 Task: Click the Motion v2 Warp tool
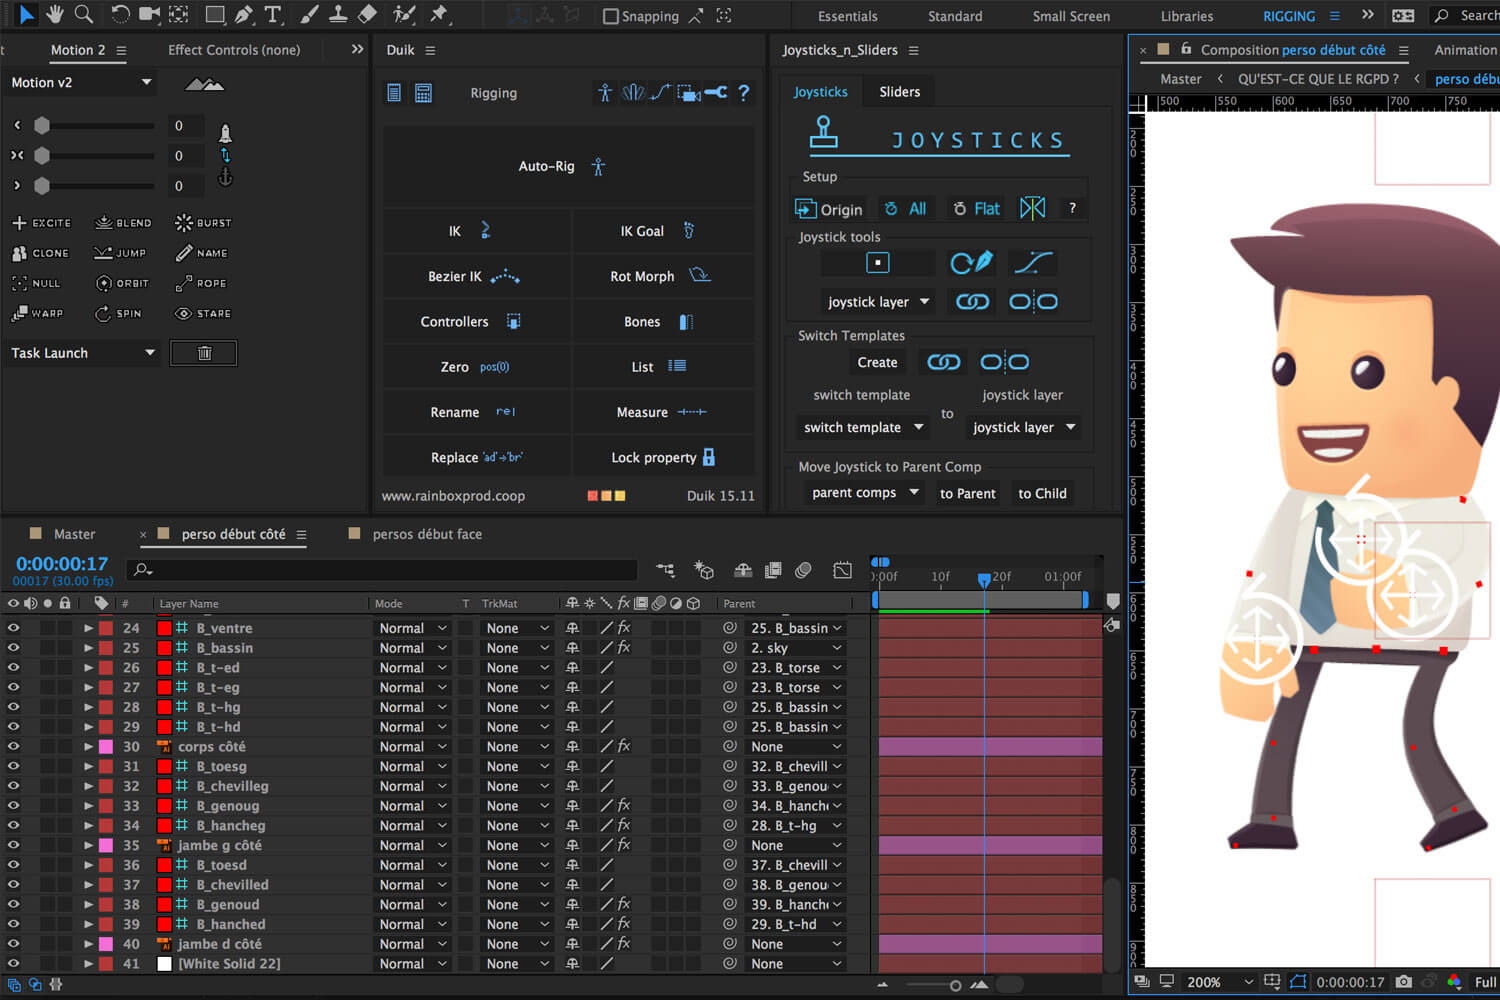coord(37,313)
